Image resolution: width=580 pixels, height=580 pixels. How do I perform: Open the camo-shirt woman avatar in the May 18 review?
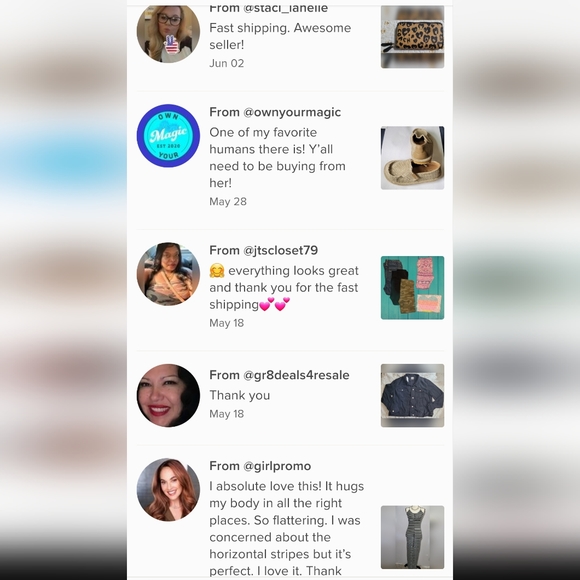coord(168,274)
